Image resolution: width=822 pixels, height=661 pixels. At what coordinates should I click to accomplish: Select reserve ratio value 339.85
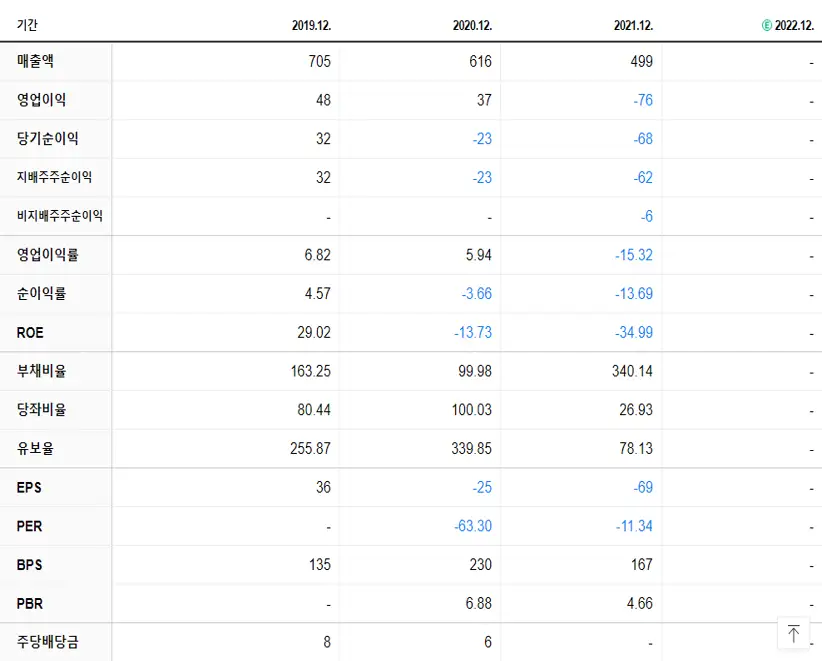click(x=472, y=449)
